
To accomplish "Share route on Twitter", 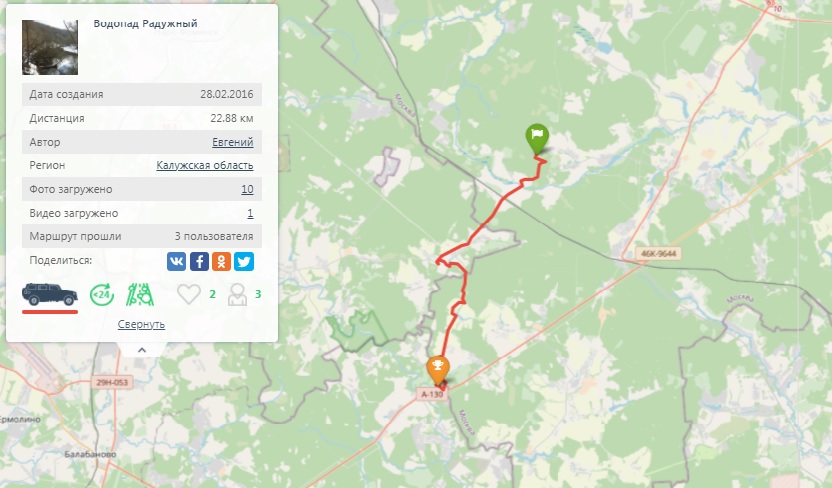I will pos(244,262).
